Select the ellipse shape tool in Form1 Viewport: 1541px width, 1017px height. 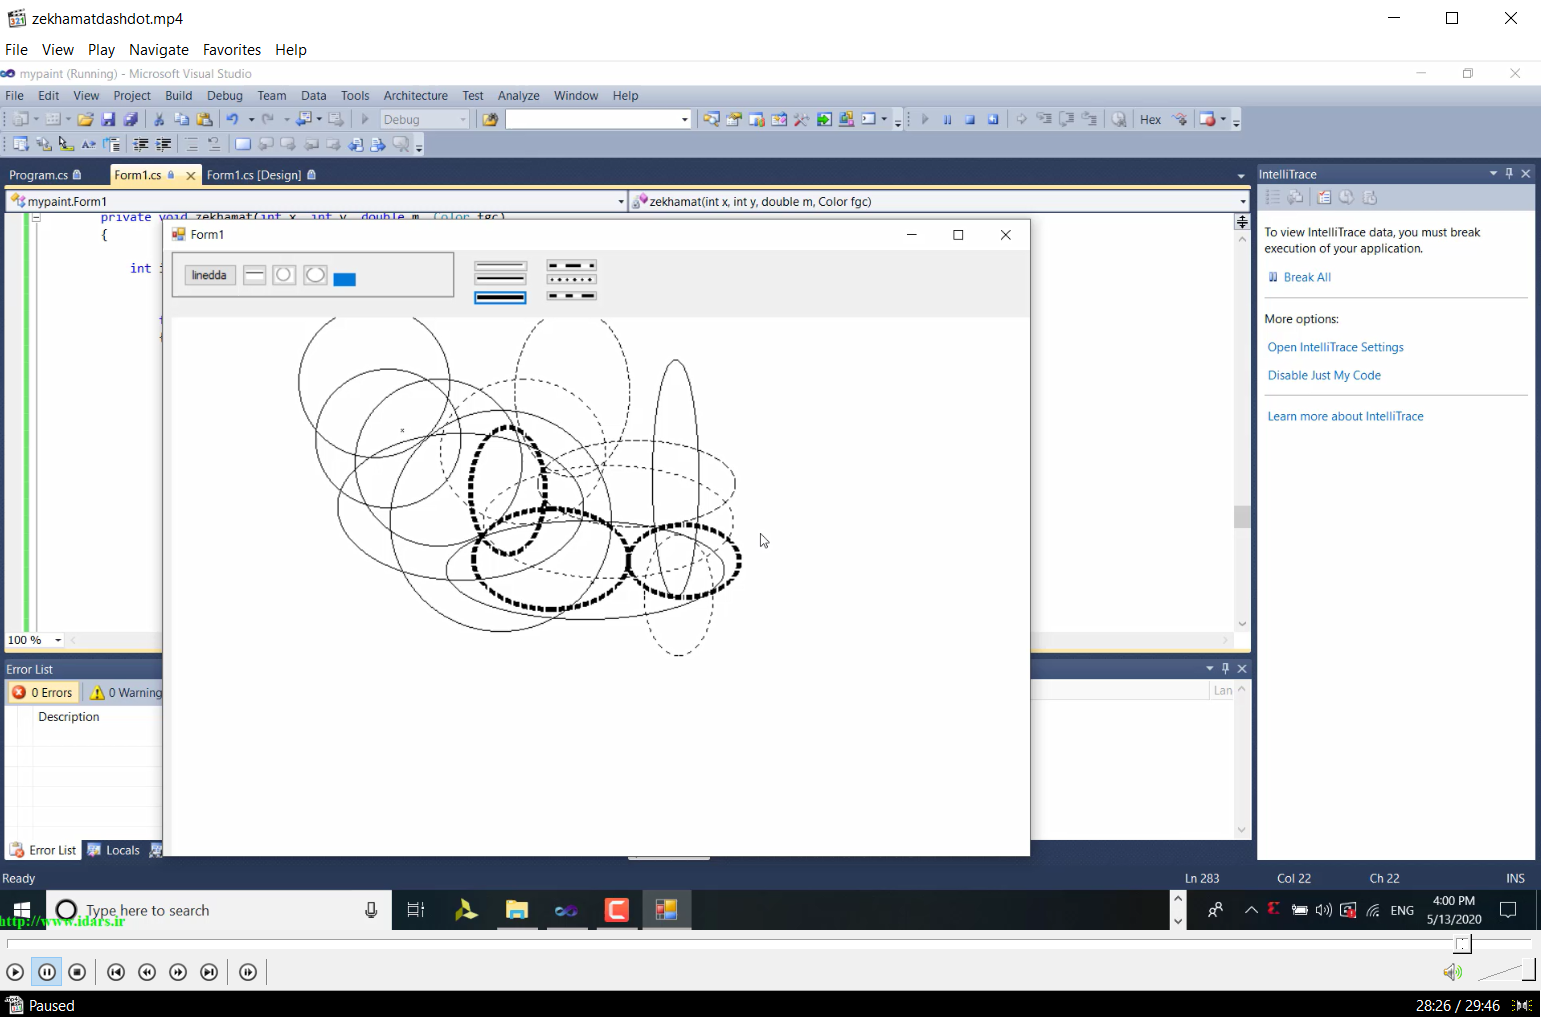coord(315,275)
